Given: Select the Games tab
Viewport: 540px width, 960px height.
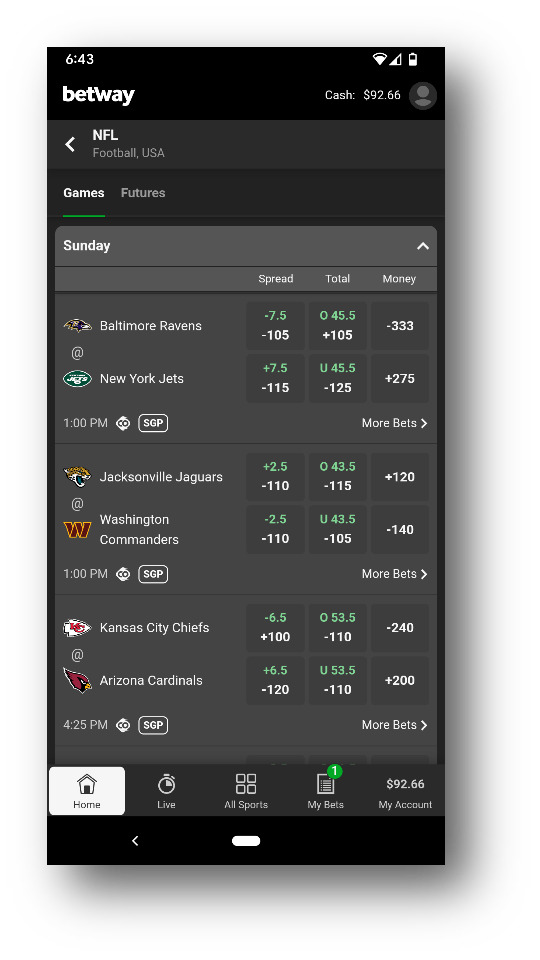Looking at the screenshot, I should (84, 193).
